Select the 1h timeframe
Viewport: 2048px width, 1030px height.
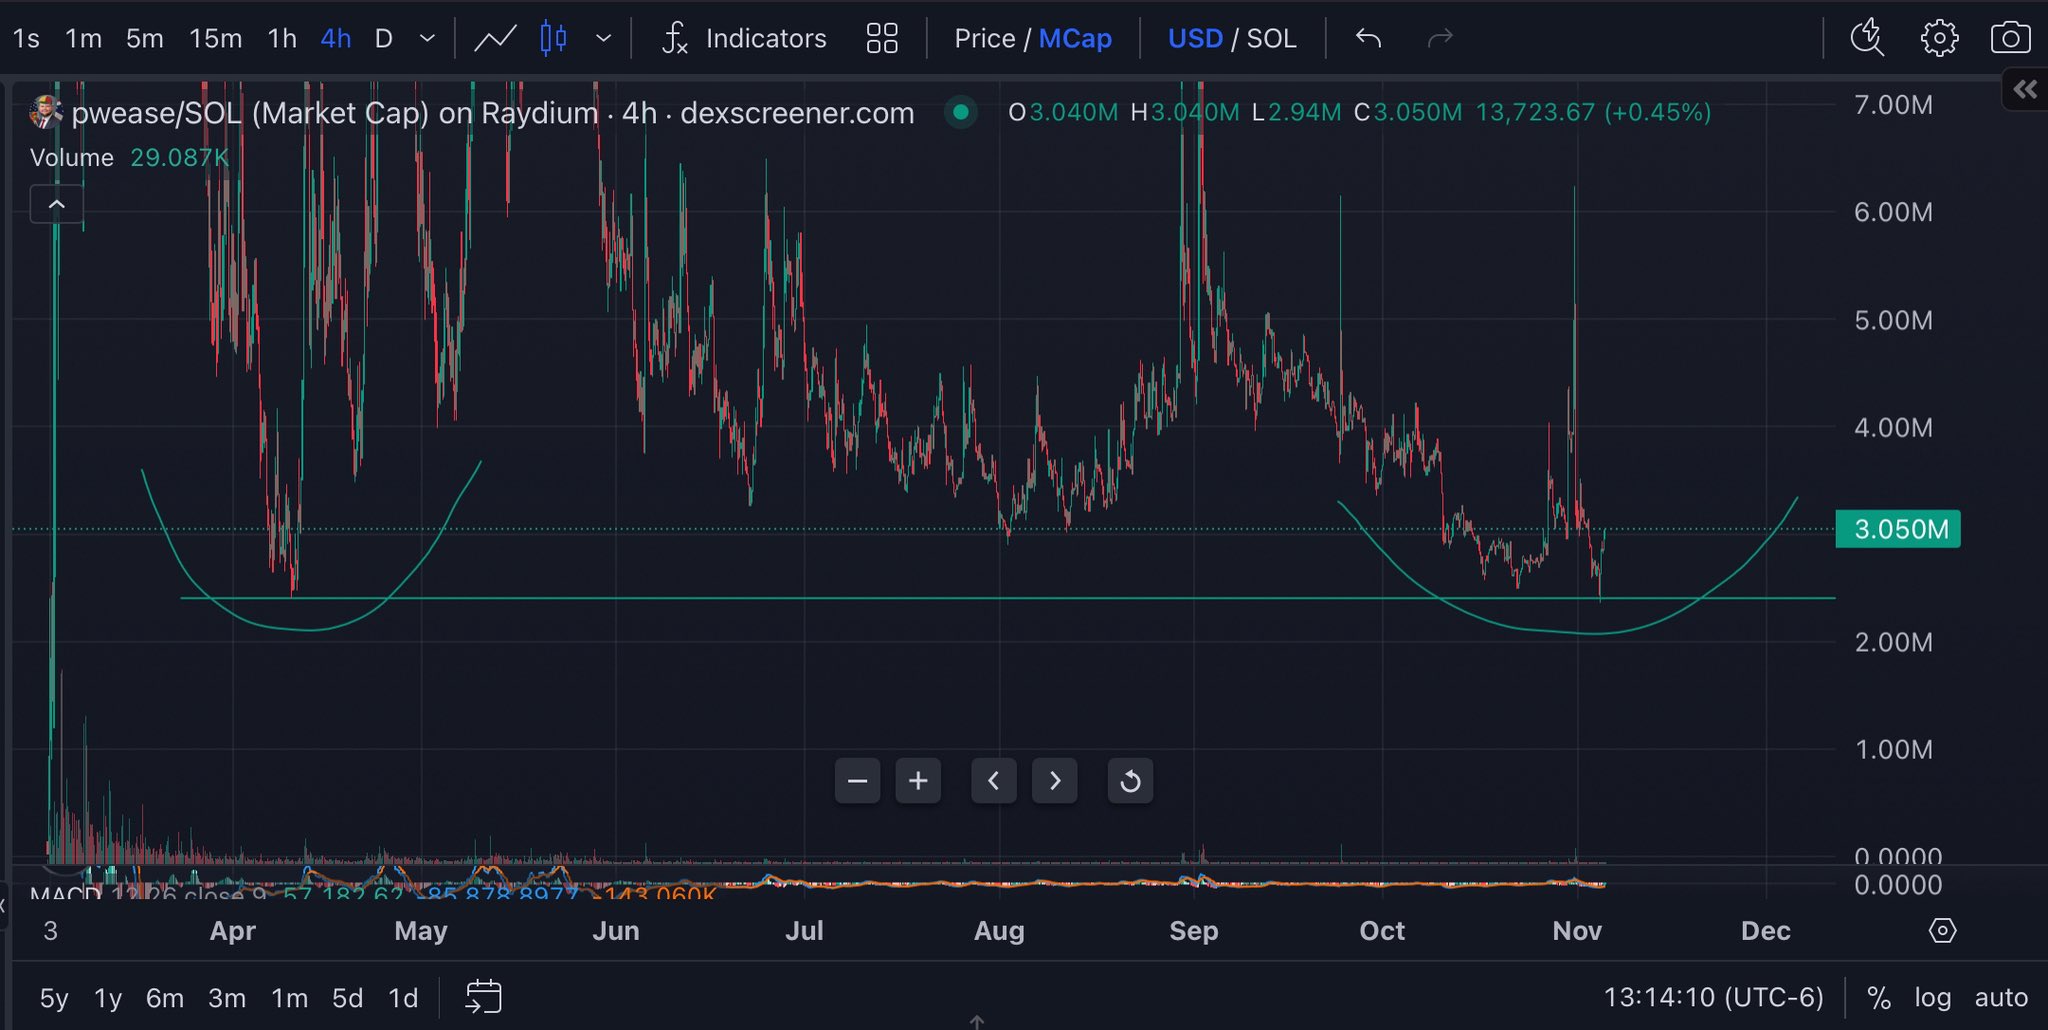coord(282,39)
